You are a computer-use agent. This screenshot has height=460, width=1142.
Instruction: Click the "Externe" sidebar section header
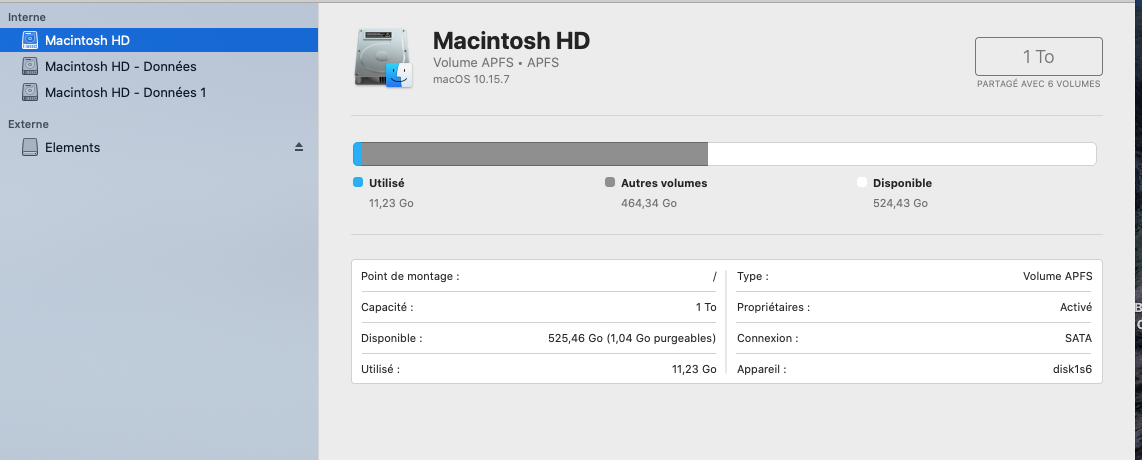pyautogui.click(x=28, y=124)
